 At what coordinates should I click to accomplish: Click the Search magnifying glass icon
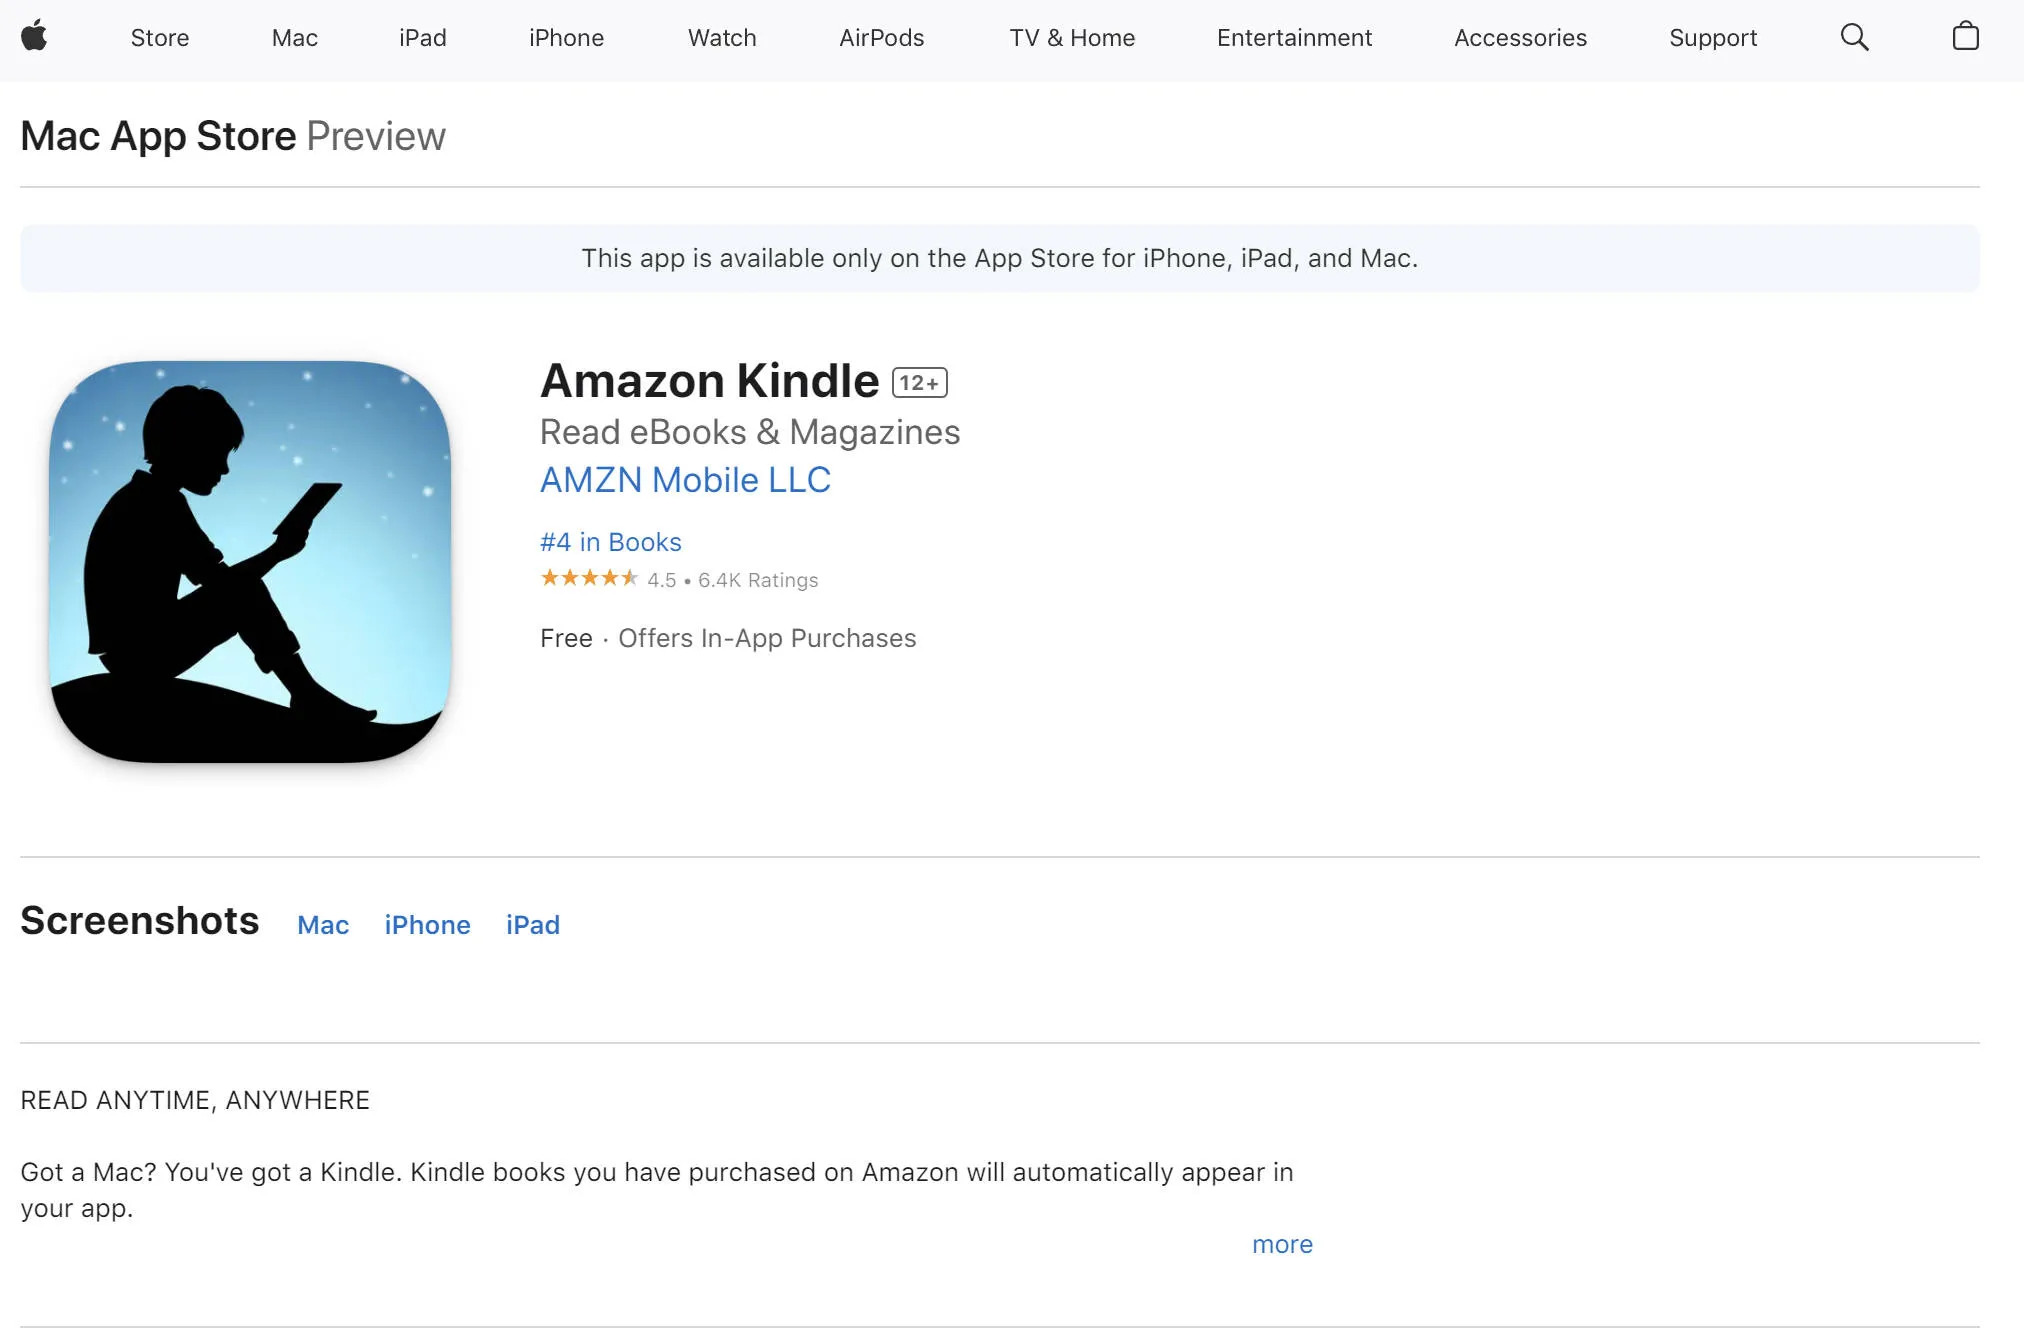(x=1855, y=37)
